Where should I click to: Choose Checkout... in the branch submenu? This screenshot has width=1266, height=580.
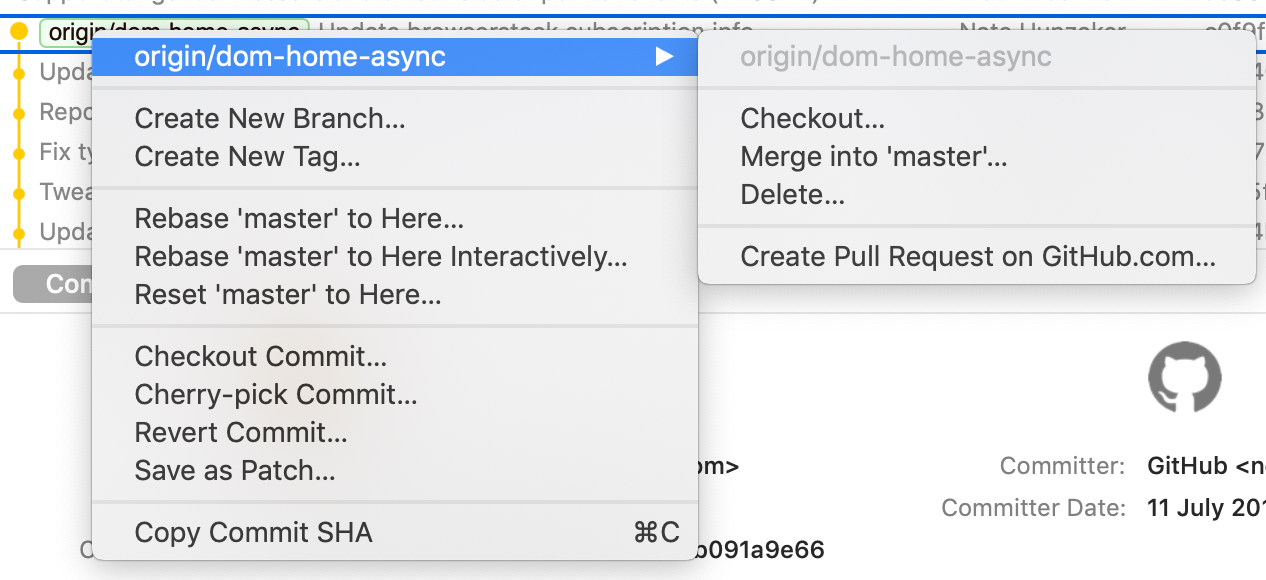coord(976,118)
